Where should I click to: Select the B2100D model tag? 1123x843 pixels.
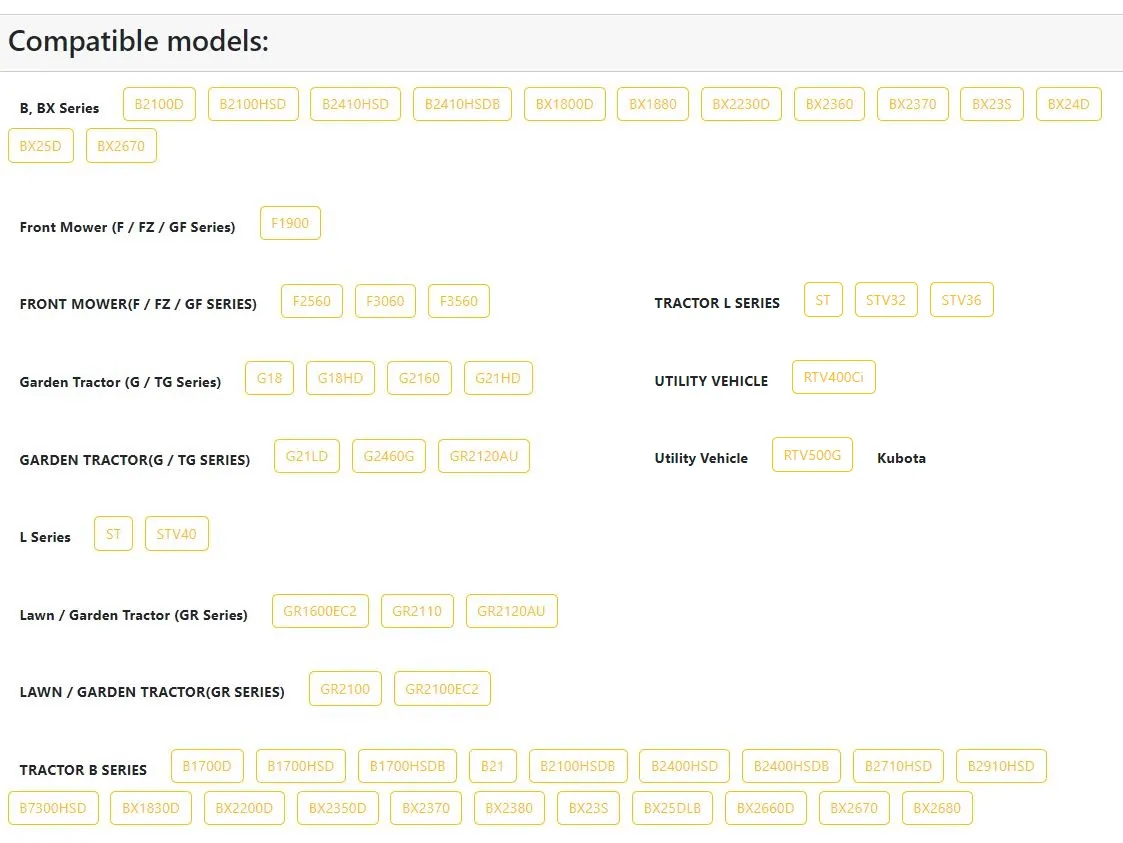159,104
